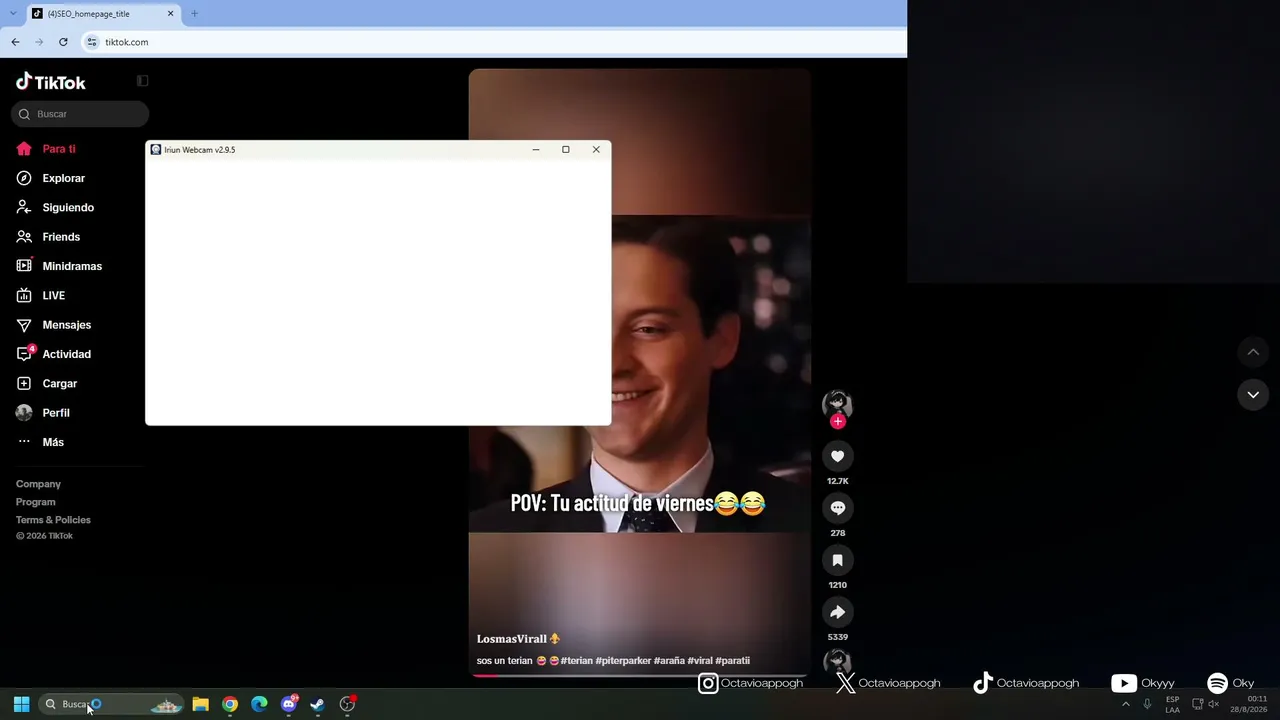The width and height of the screenshot is (1280, 720).
Task: Click the muted volume icon in tray
Action: coord(1214,704)
